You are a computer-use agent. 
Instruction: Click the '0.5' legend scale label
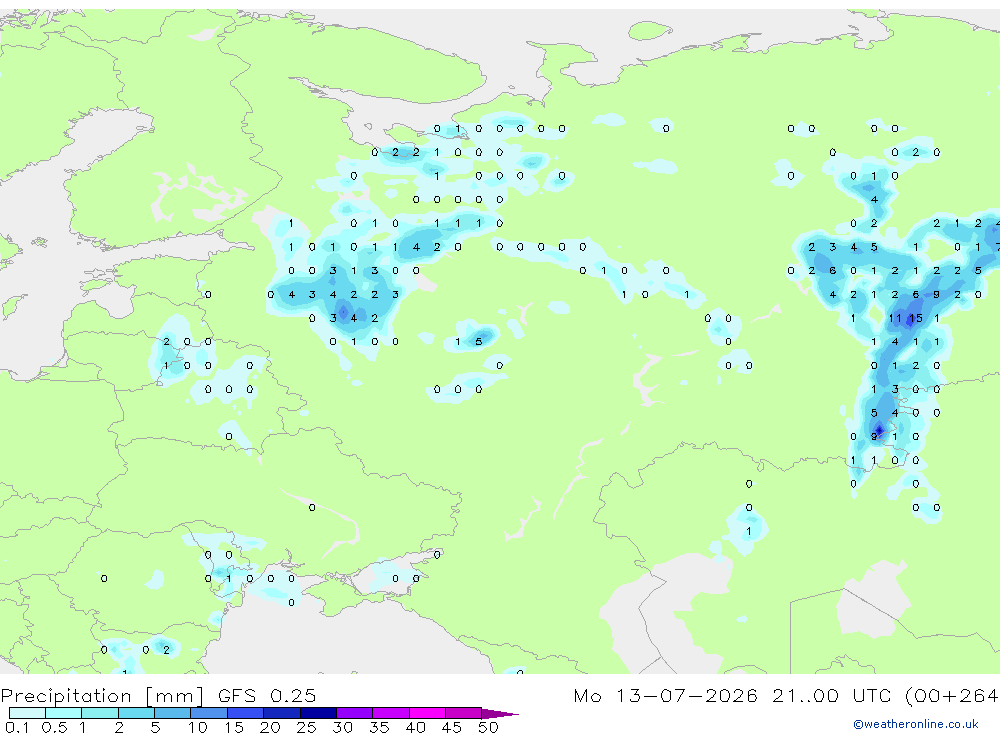pyautogui.click(x=54, y=727)
